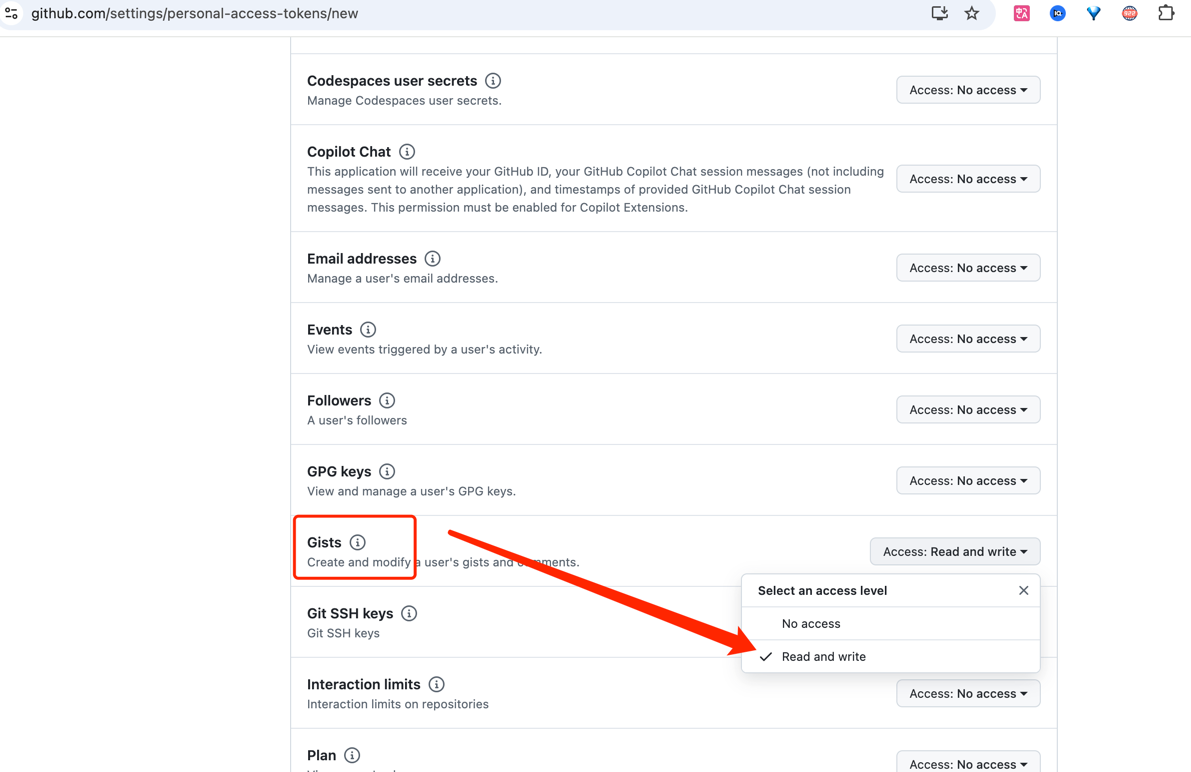Click the info icon next to Plan
The height and width of the screenshot is (772, 1191).
coord(352,755)
